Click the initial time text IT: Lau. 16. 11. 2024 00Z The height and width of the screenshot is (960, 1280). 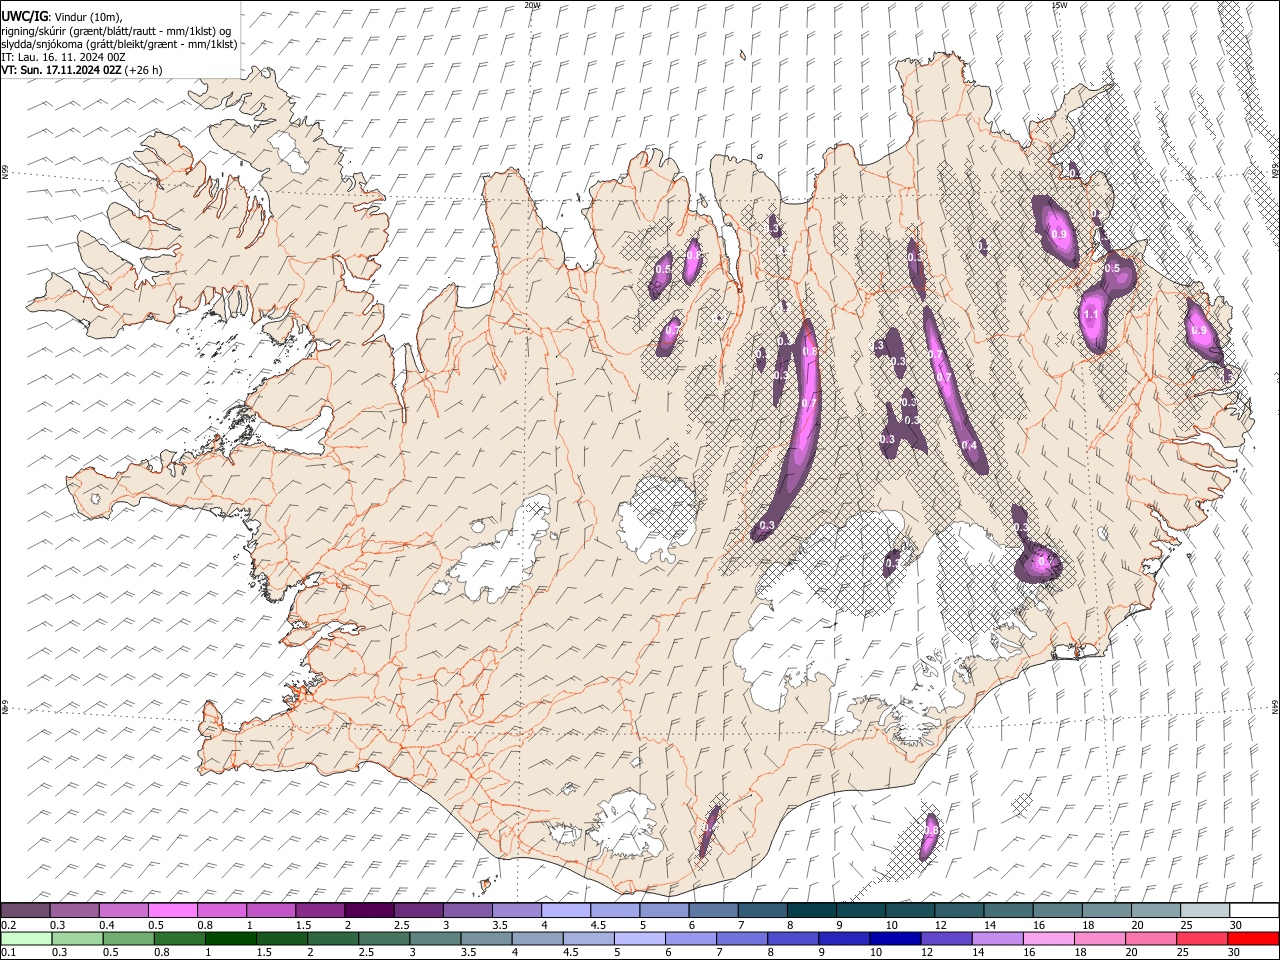64,57
